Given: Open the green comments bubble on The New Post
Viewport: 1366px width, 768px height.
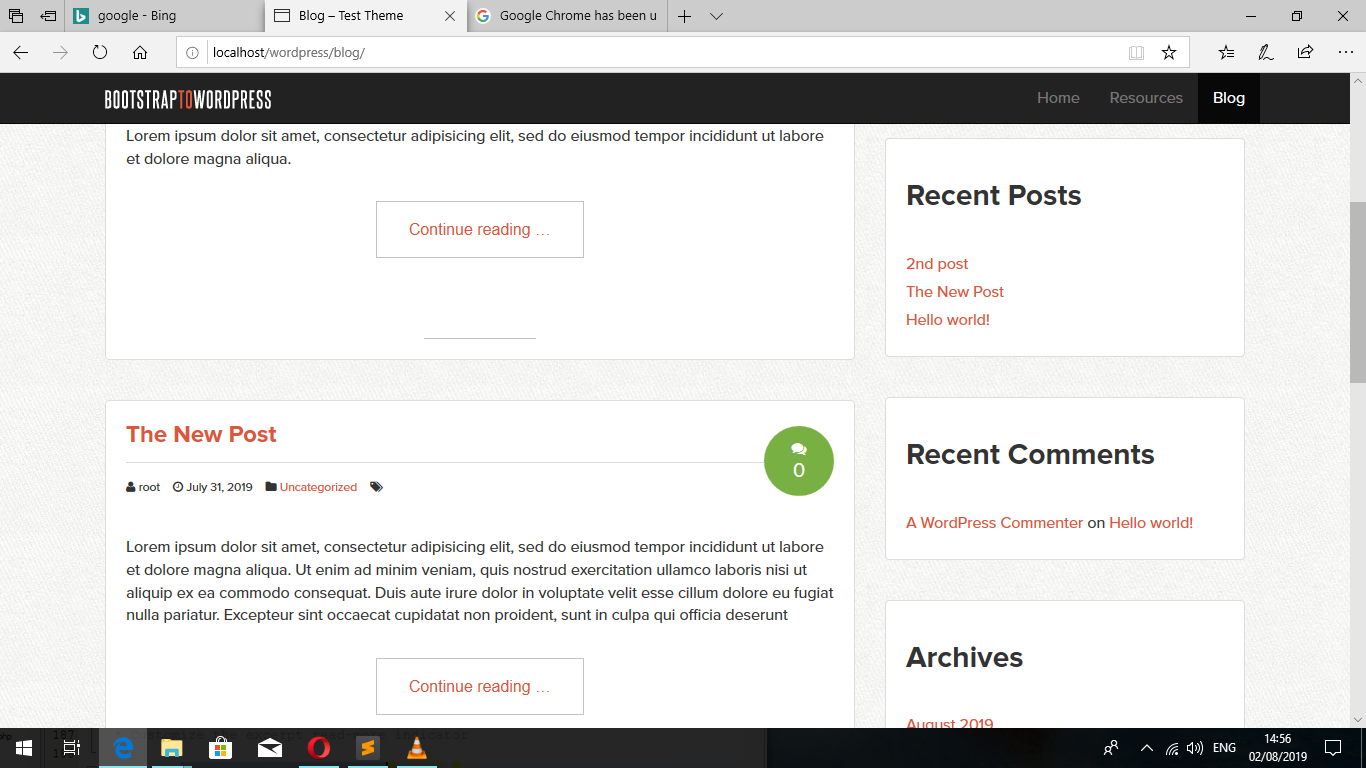Looking at the screenshot, I should 798,461.
